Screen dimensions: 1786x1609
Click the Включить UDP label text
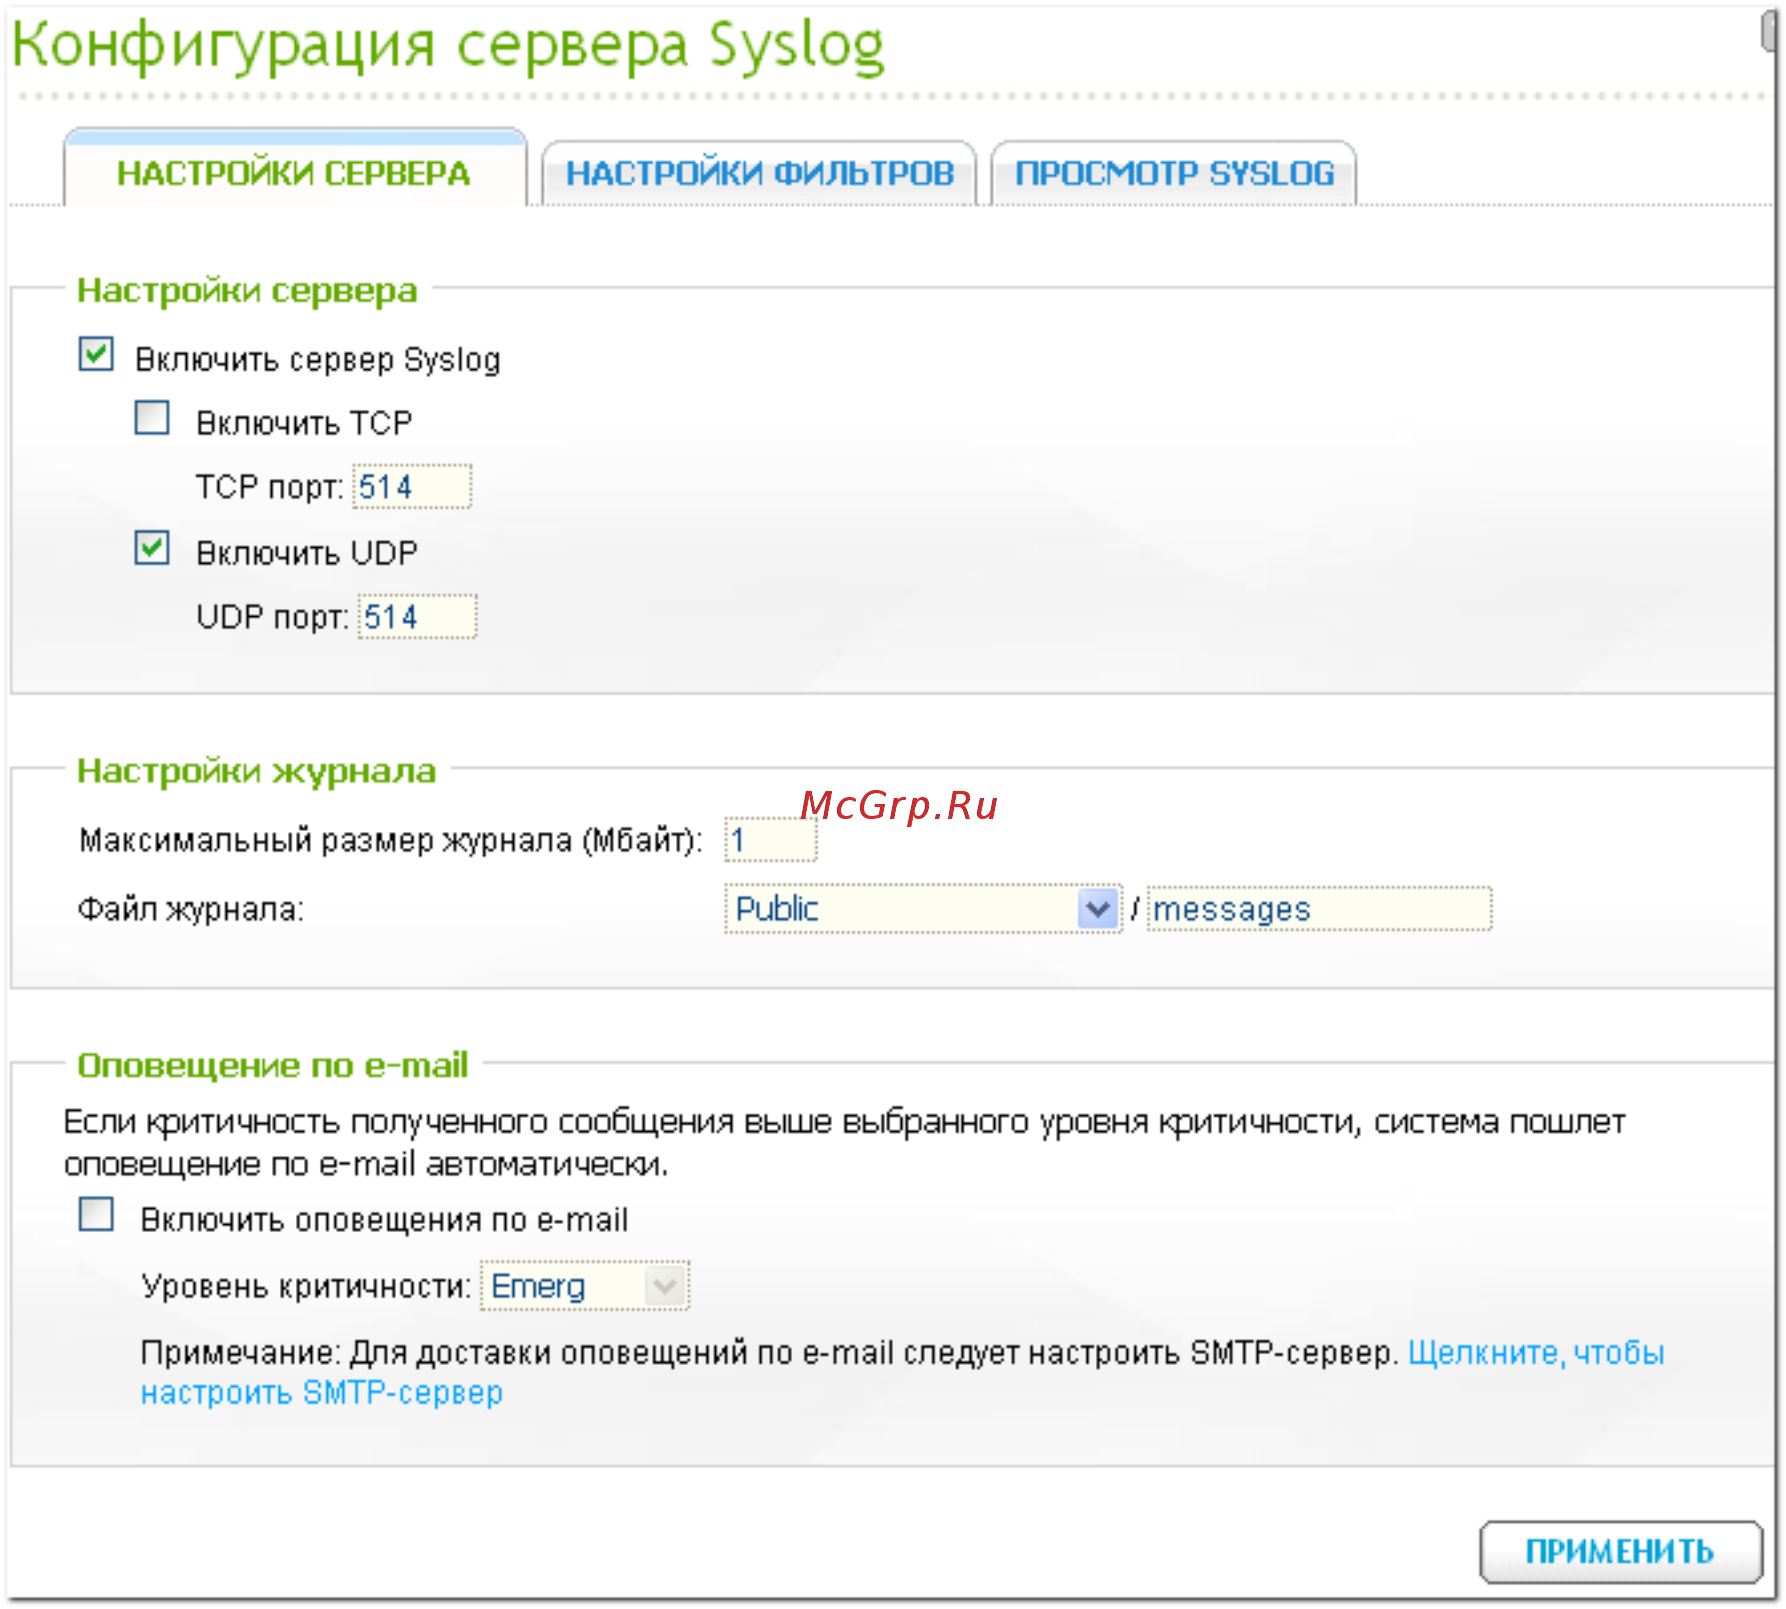click(x=307, y=552)
